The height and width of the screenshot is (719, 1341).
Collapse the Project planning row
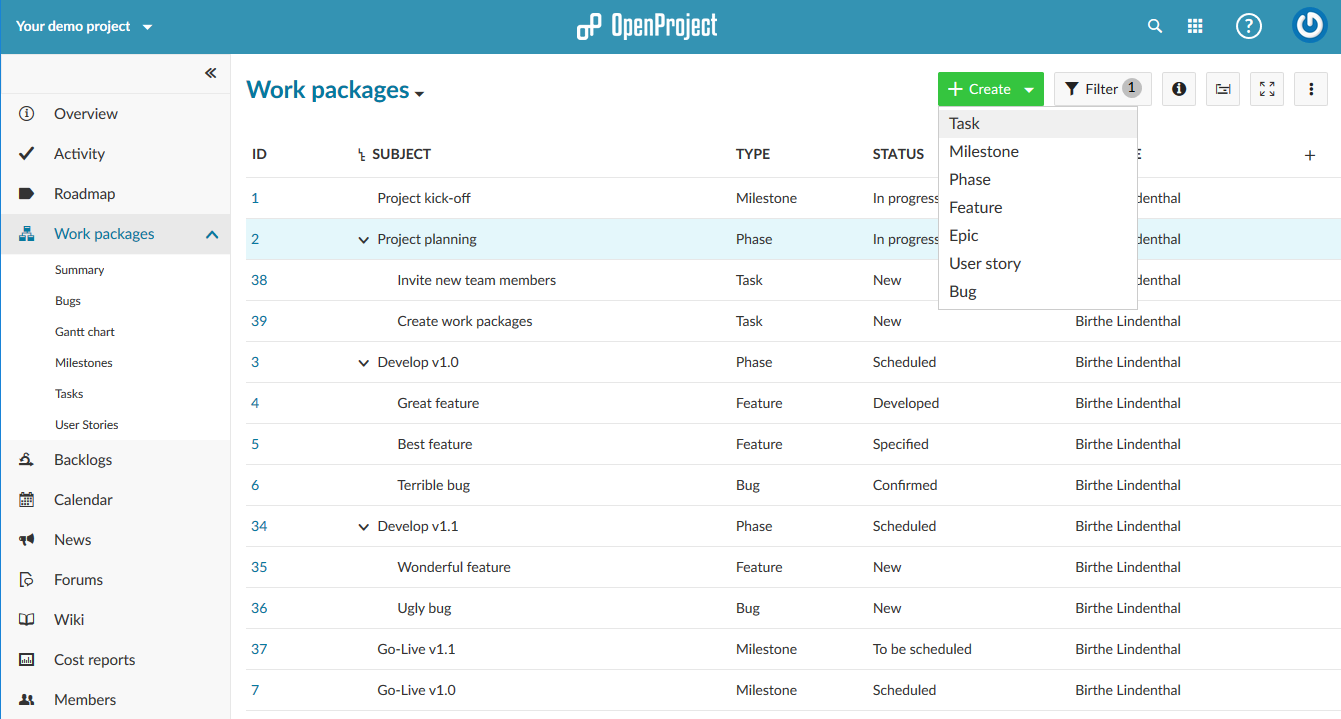(x=363, y=240)
